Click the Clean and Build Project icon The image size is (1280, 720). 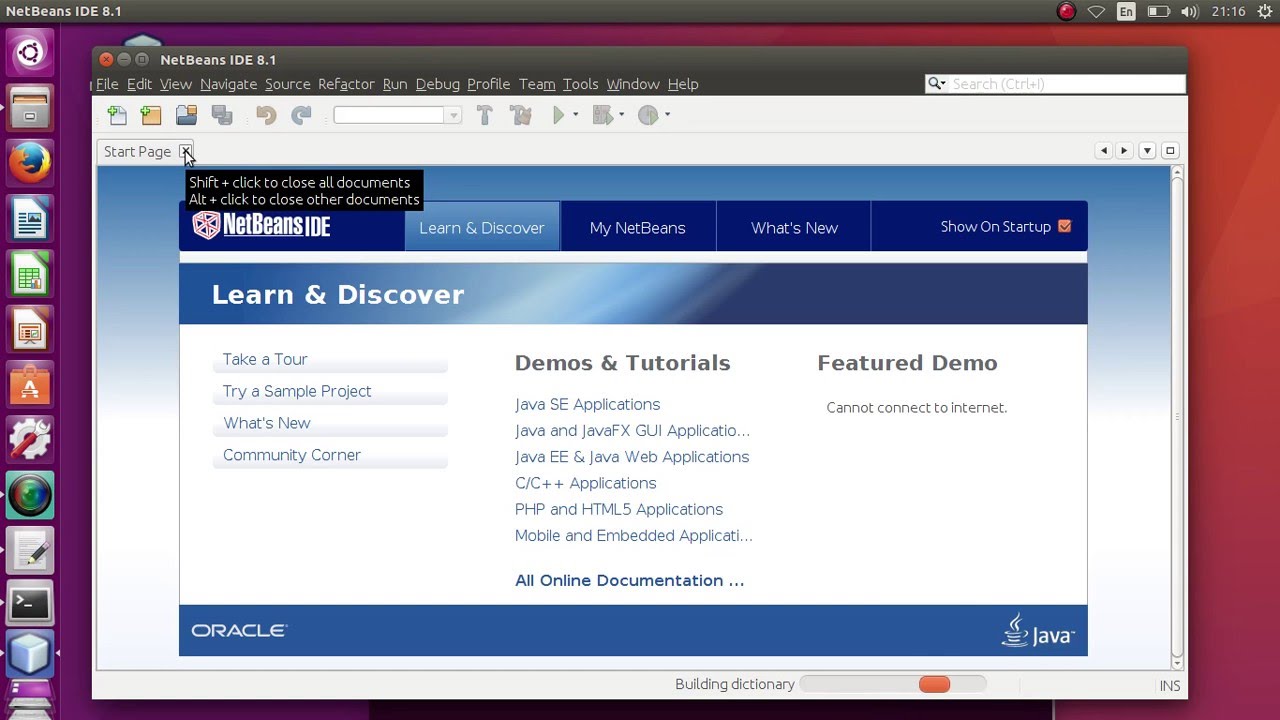click(521, 115)
